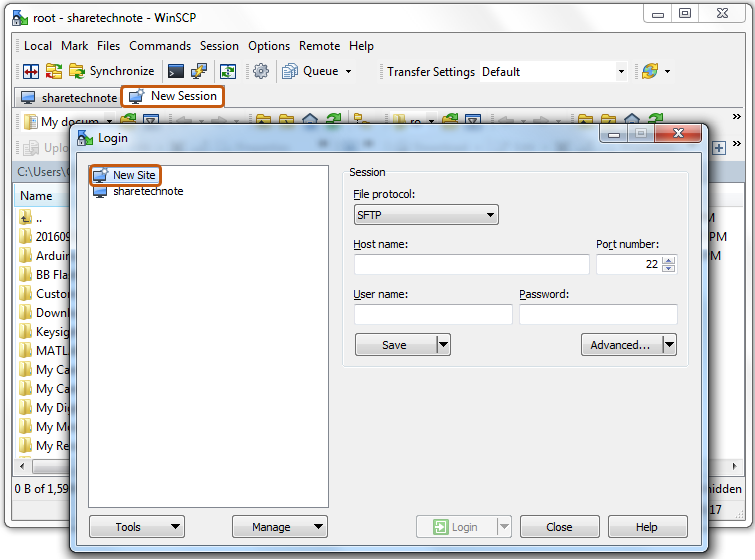Open the Preferences gear icon
Screen dimensions: 755x560
261,71
